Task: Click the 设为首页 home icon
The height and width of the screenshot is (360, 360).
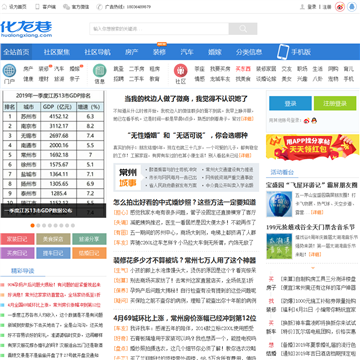Action: pos(4,7)
